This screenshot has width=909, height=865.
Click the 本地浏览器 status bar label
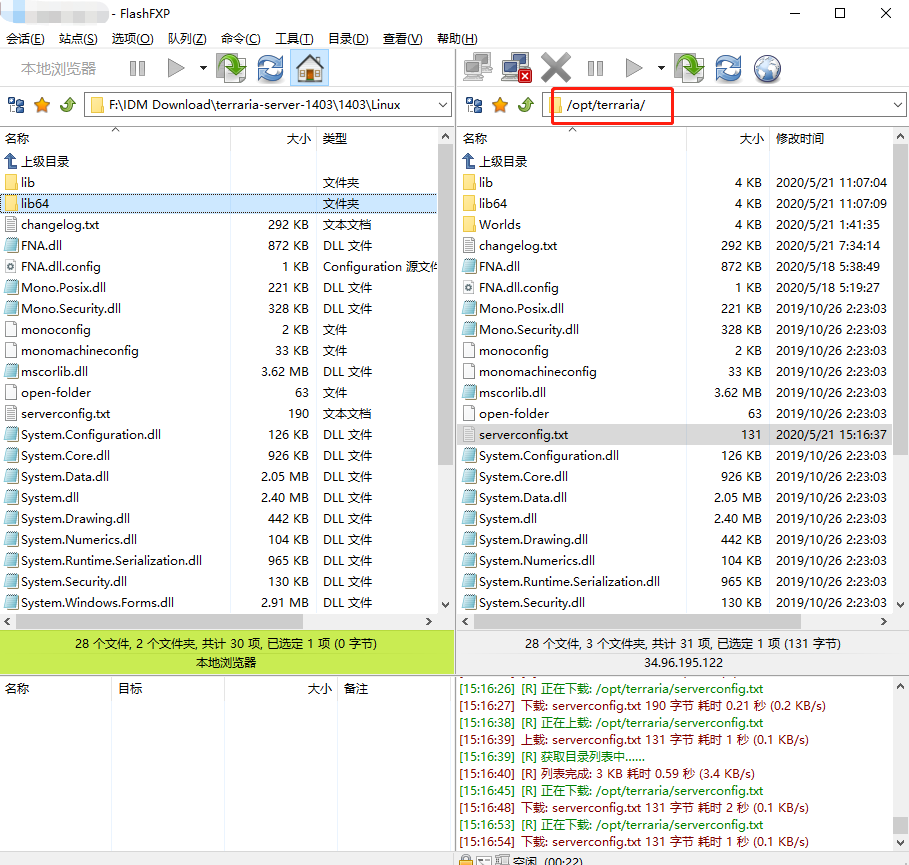click(226, 663)
